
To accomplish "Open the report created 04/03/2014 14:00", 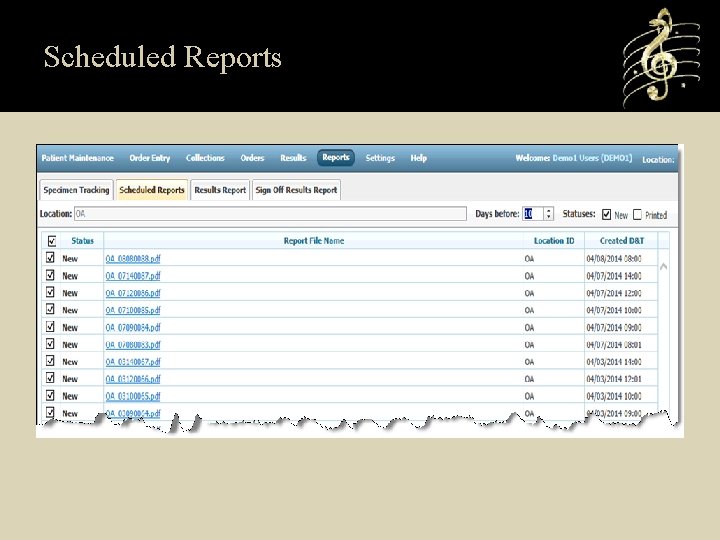I will pyautogui.click(x=133, y=362).
